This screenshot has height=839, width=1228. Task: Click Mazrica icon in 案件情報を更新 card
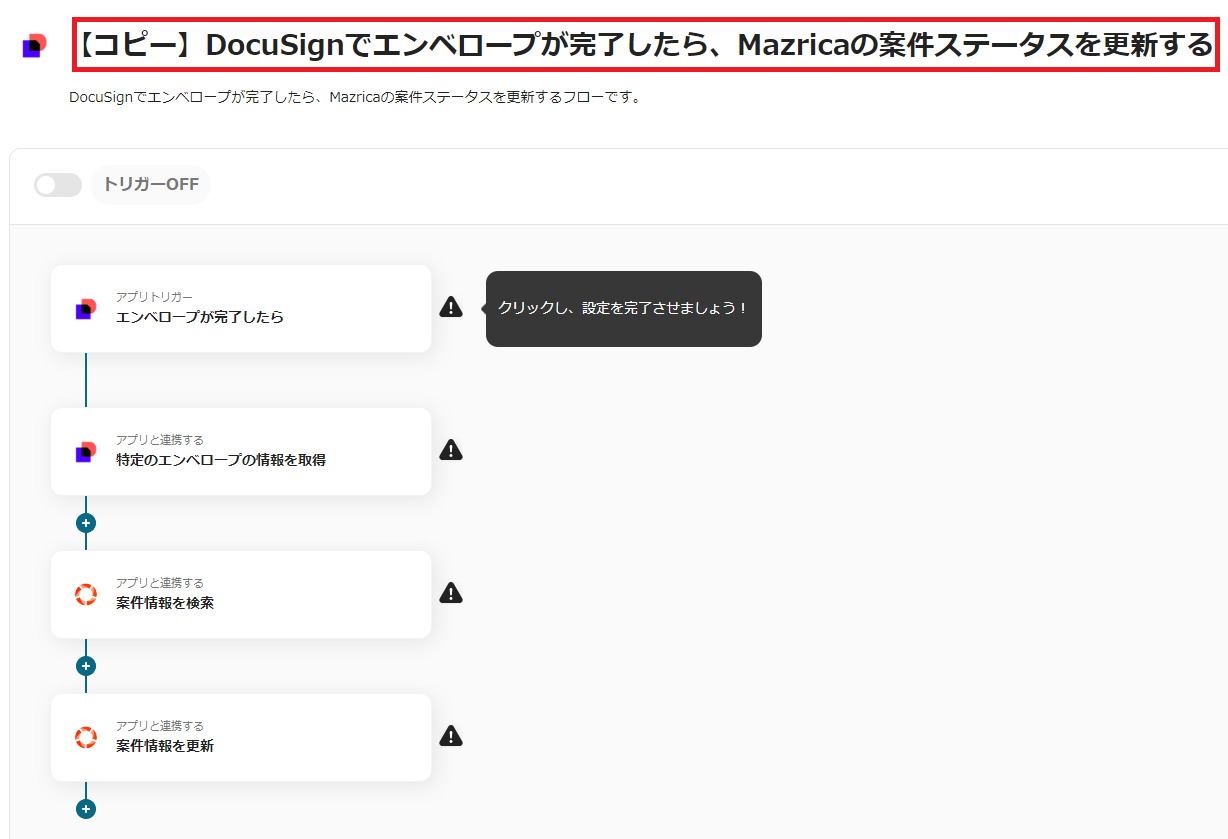(x=86, y=738)
